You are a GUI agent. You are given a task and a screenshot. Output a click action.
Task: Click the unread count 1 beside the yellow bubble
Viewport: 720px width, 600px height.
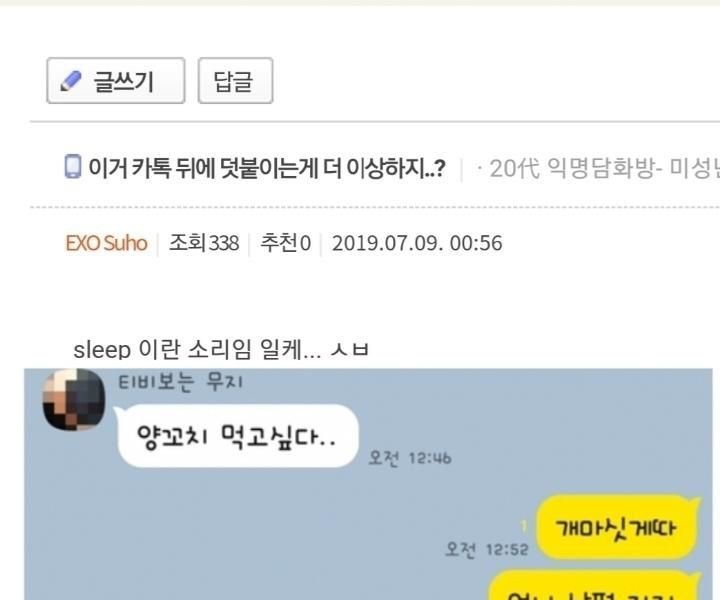click(x=524, y=526)
